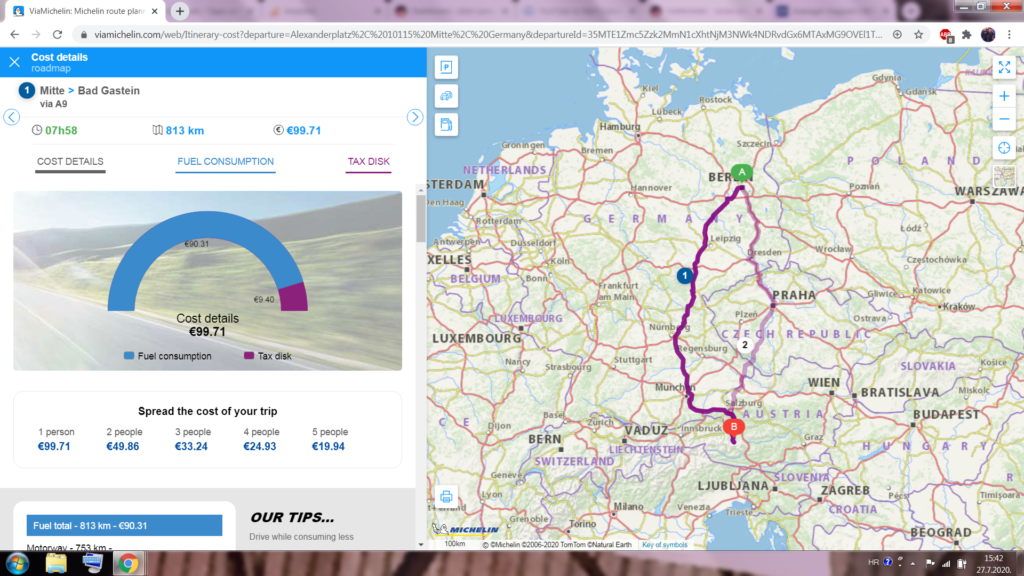Open the Tax Disk tab
The height and width of the screenshot is (576, 1024).
click(x=368, y=162)
